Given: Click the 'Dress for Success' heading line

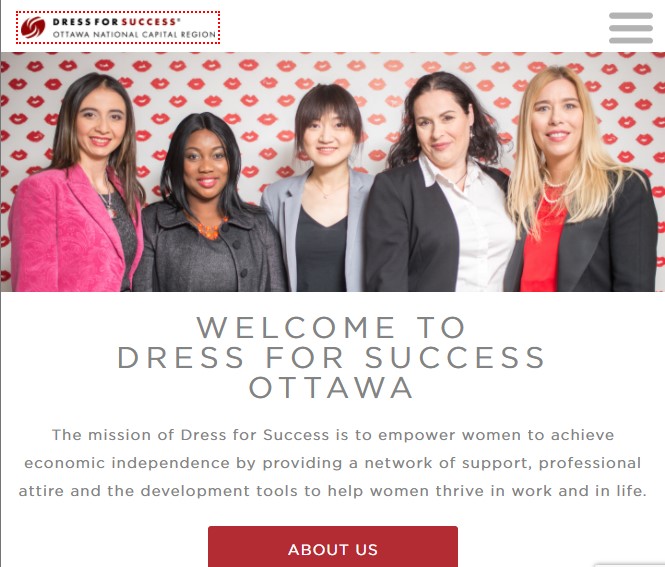Looking at the screenshot, I should (331, 357).
